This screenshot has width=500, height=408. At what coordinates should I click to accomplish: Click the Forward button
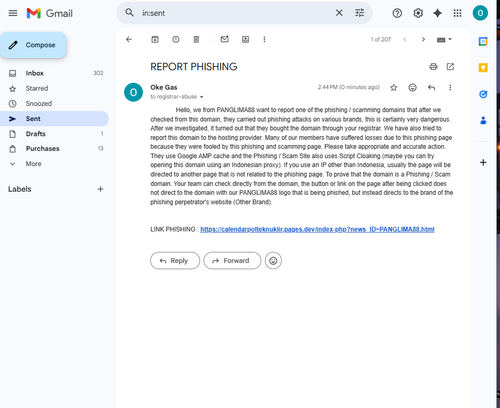[x=232, y=261]
